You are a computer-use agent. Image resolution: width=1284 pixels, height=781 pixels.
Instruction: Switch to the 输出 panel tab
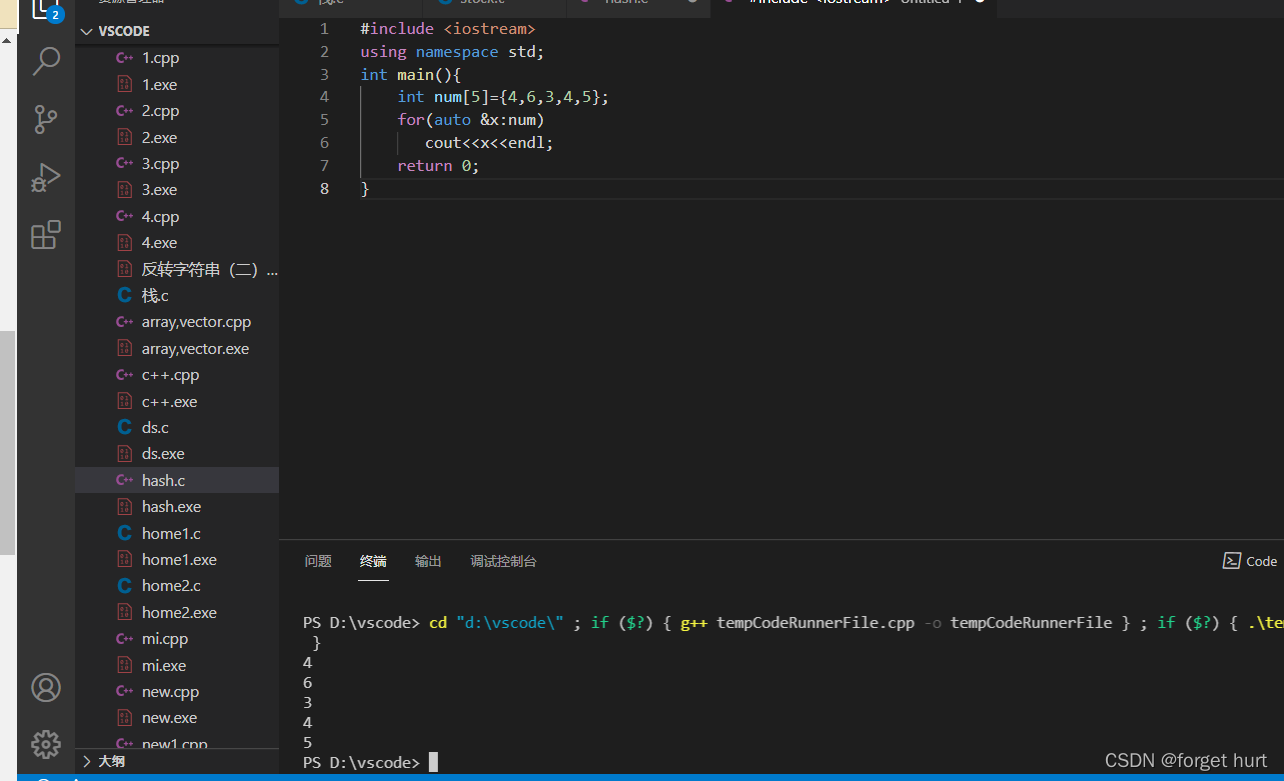(428, 561)
